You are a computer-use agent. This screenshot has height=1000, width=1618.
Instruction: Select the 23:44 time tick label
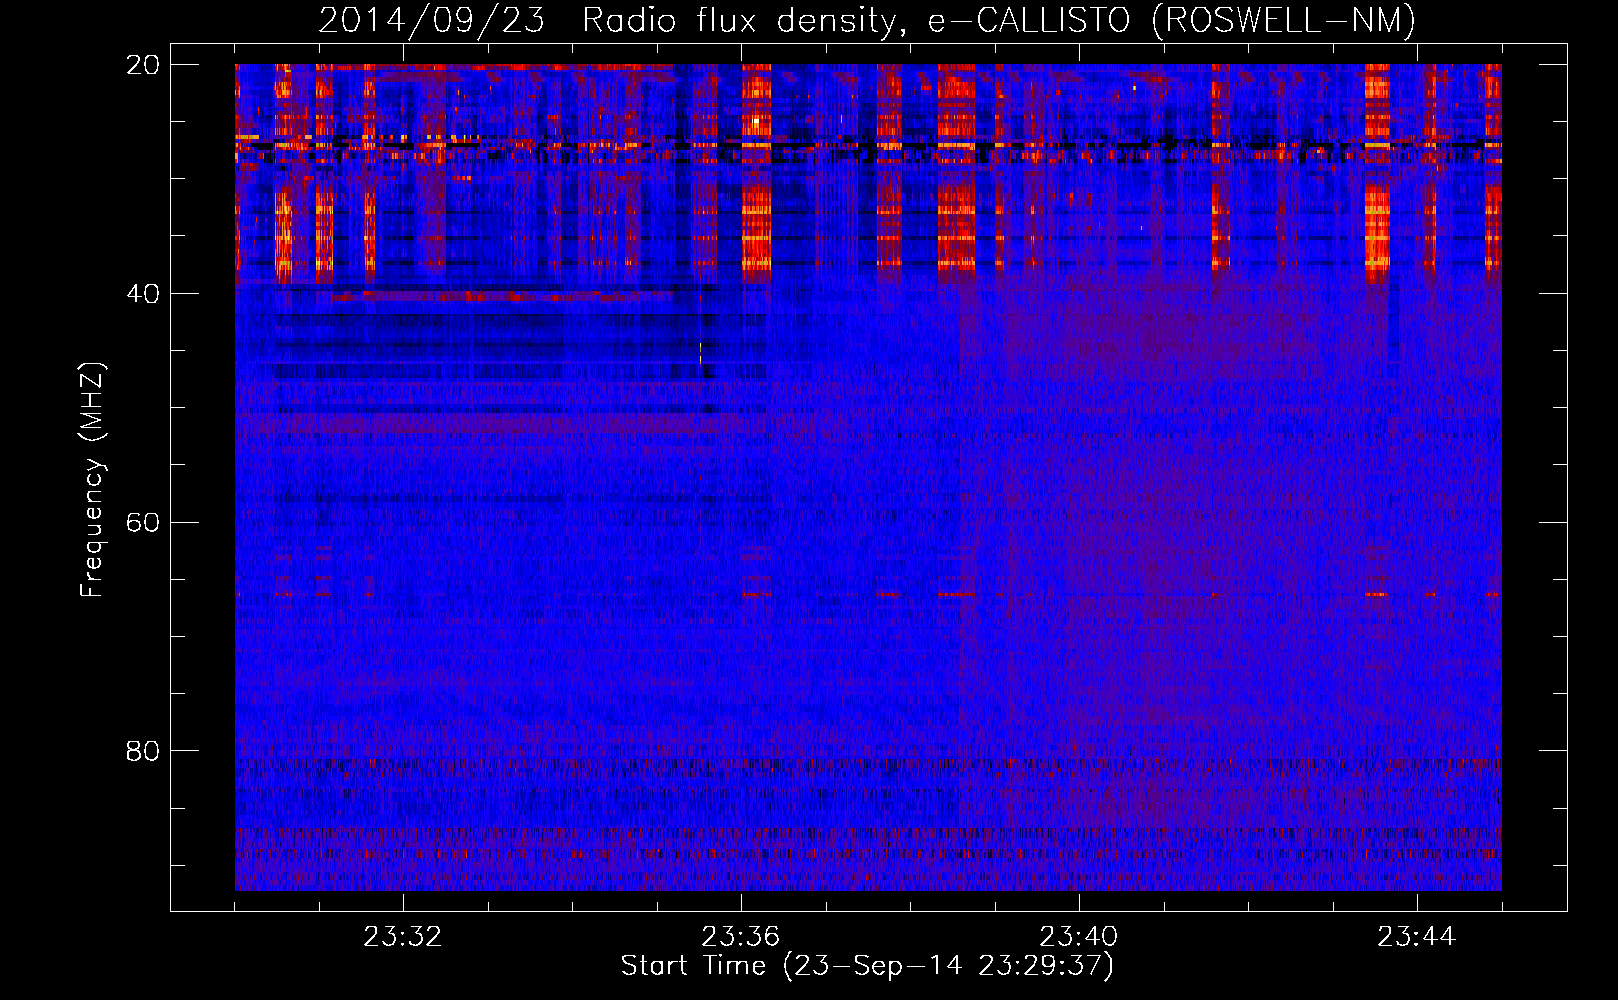click(x=1417, y=937)
